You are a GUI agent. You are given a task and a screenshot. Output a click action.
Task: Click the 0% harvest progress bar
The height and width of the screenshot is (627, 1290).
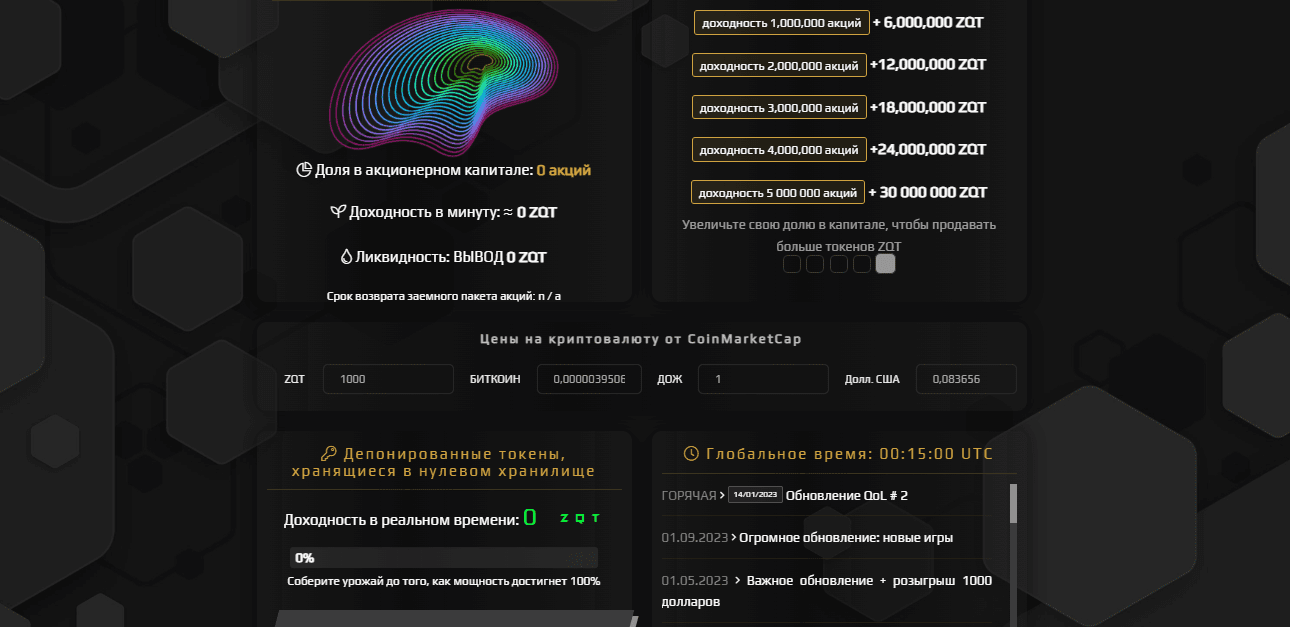click(x=443, y=556)
